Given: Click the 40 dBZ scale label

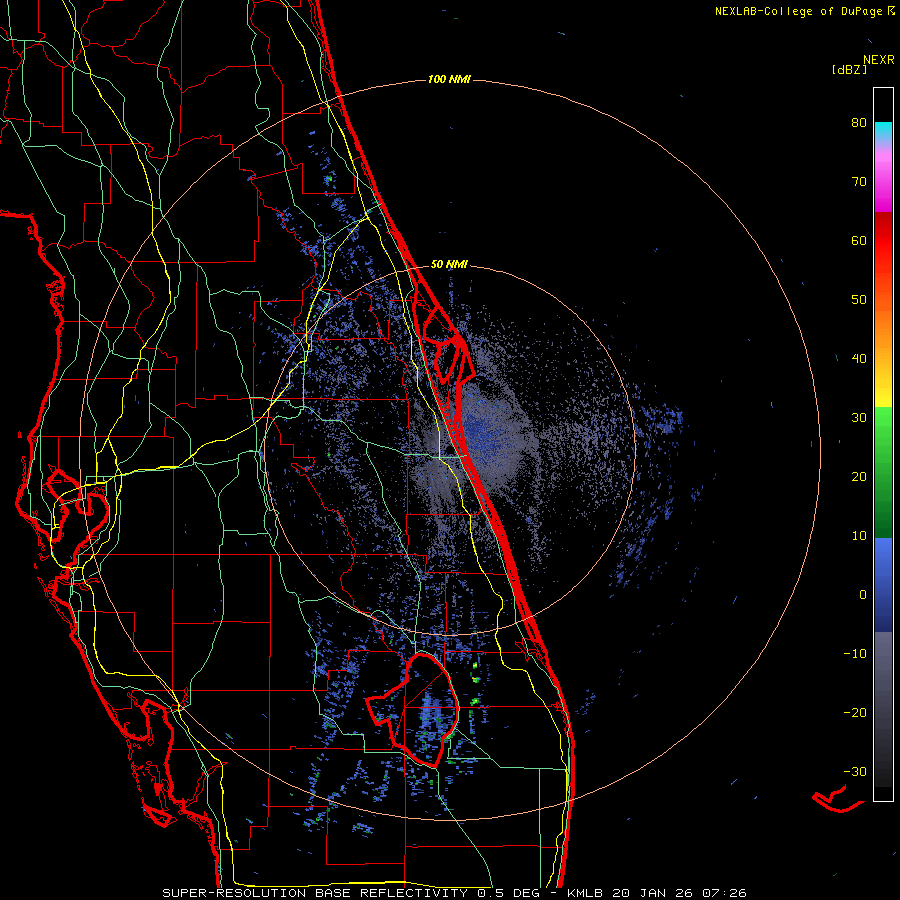Looking at the screenshot, I should pos(859,359).
